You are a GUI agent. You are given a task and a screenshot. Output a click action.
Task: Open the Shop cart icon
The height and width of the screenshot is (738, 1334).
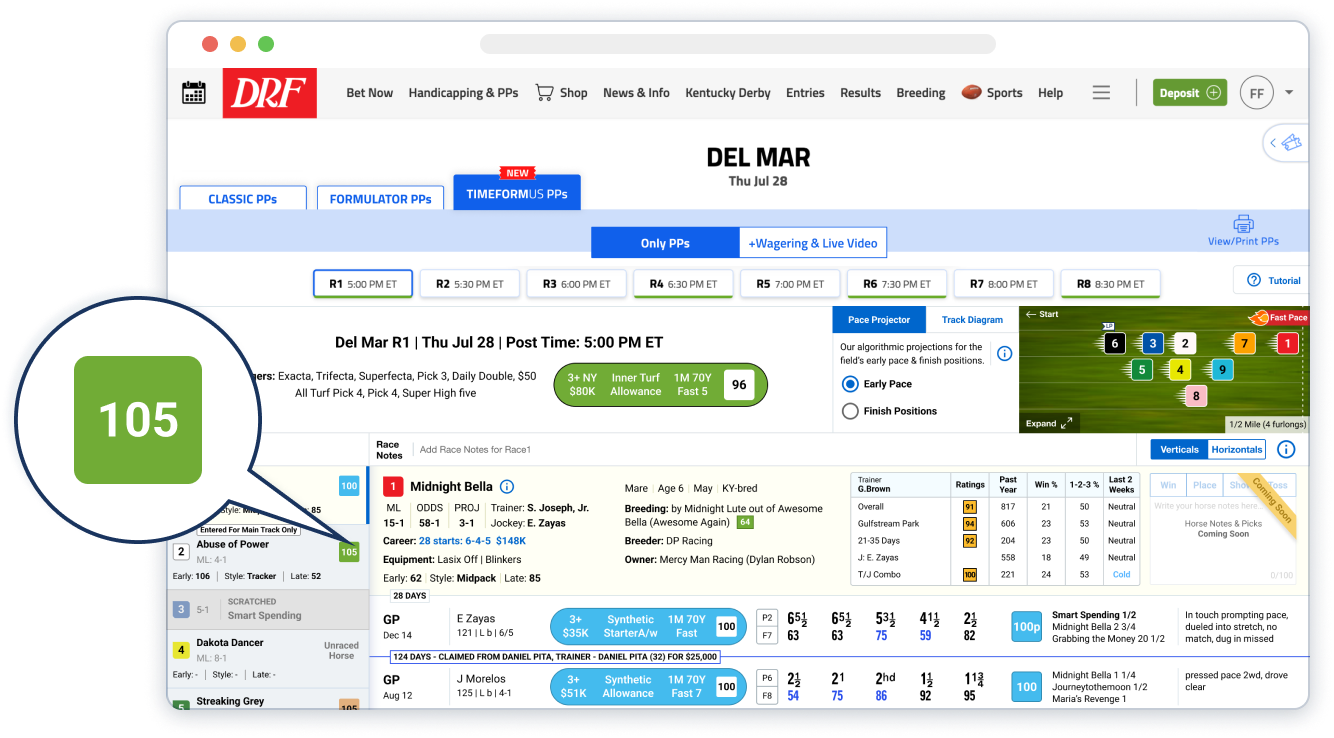pyautogui.click(x=544, y=92)
